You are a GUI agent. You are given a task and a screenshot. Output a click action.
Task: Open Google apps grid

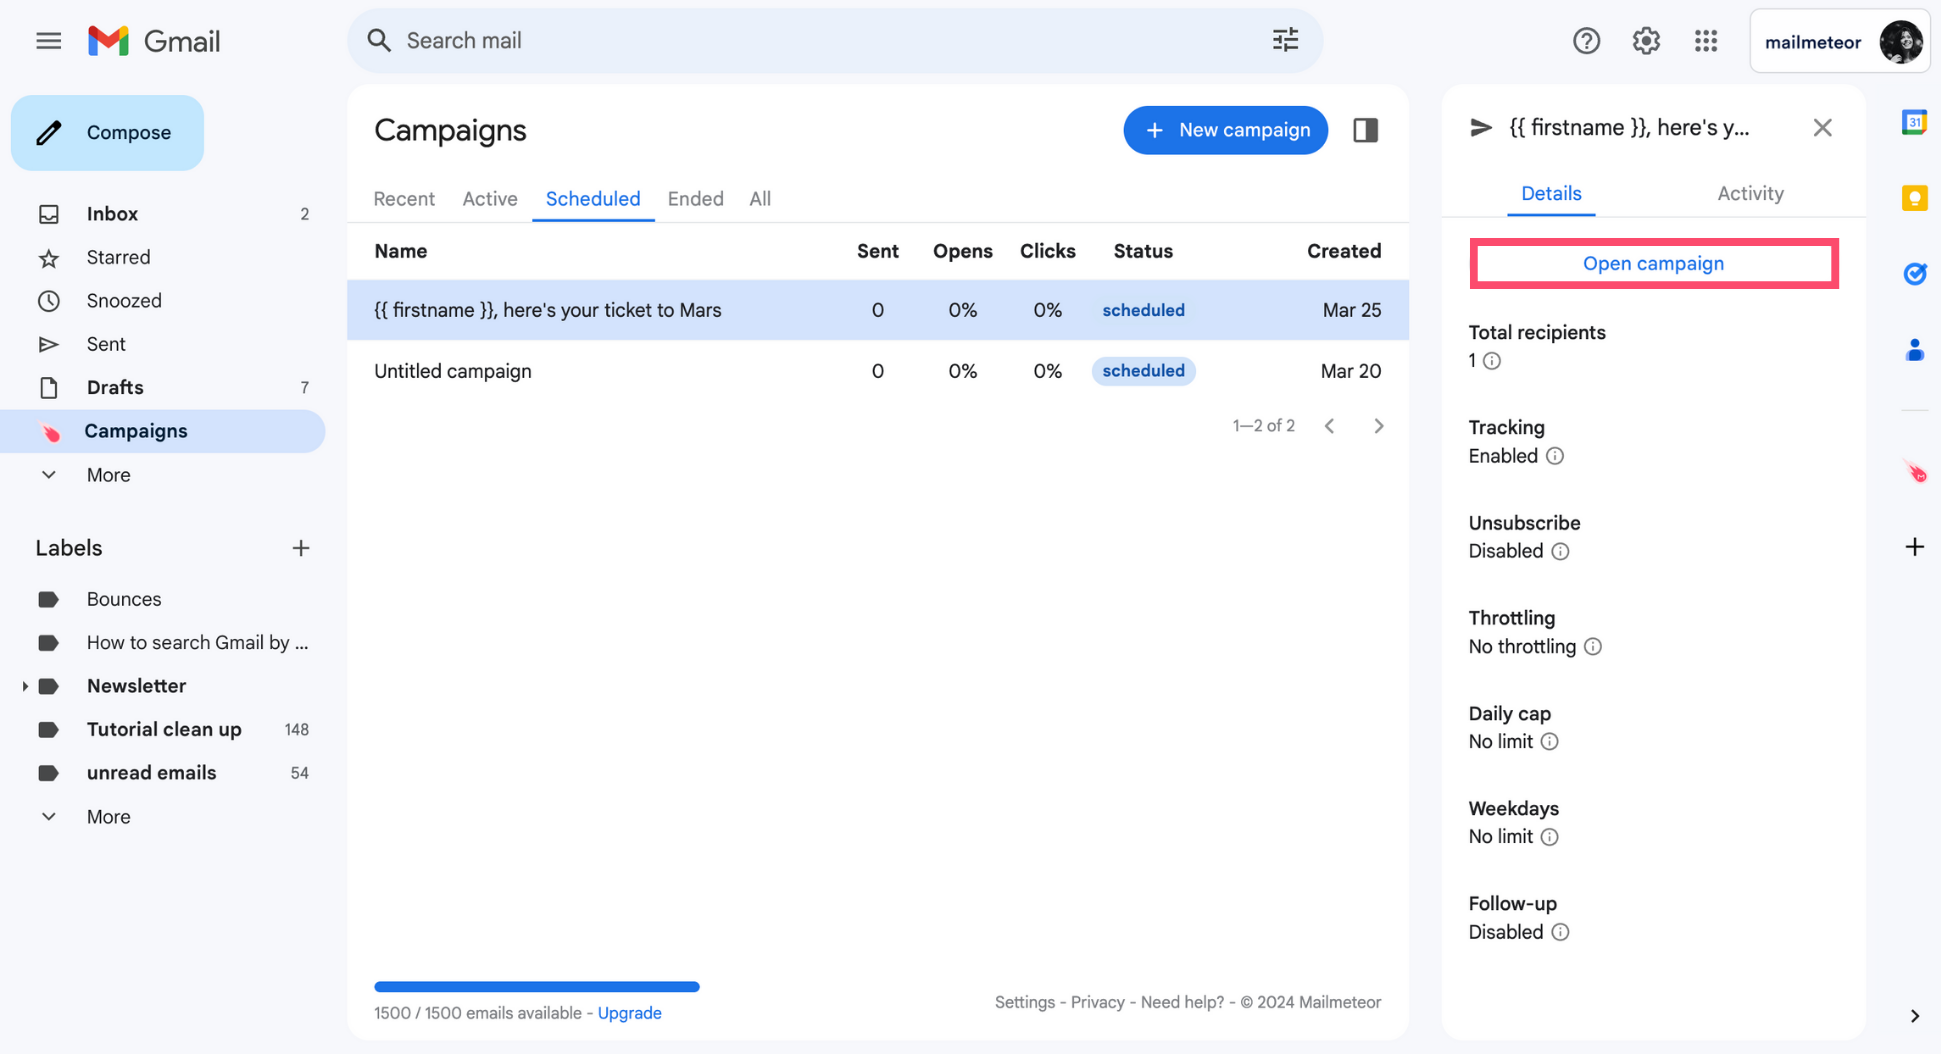click(1706, 41)
